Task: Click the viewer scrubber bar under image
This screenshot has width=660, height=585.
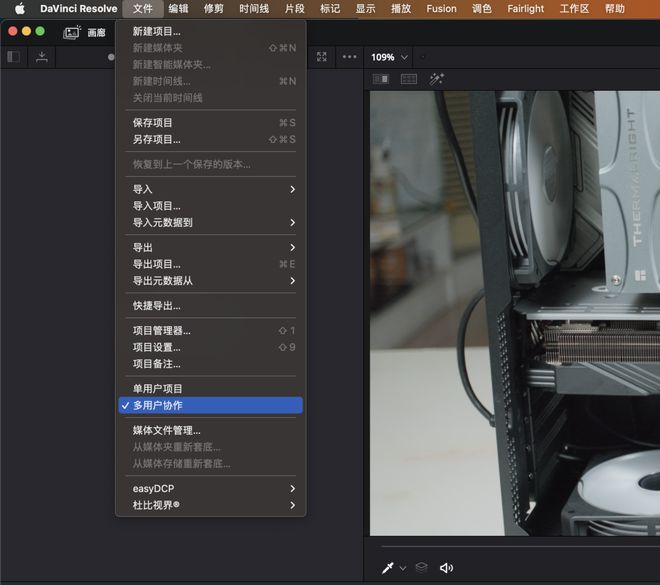Action: tap(521, 546)
